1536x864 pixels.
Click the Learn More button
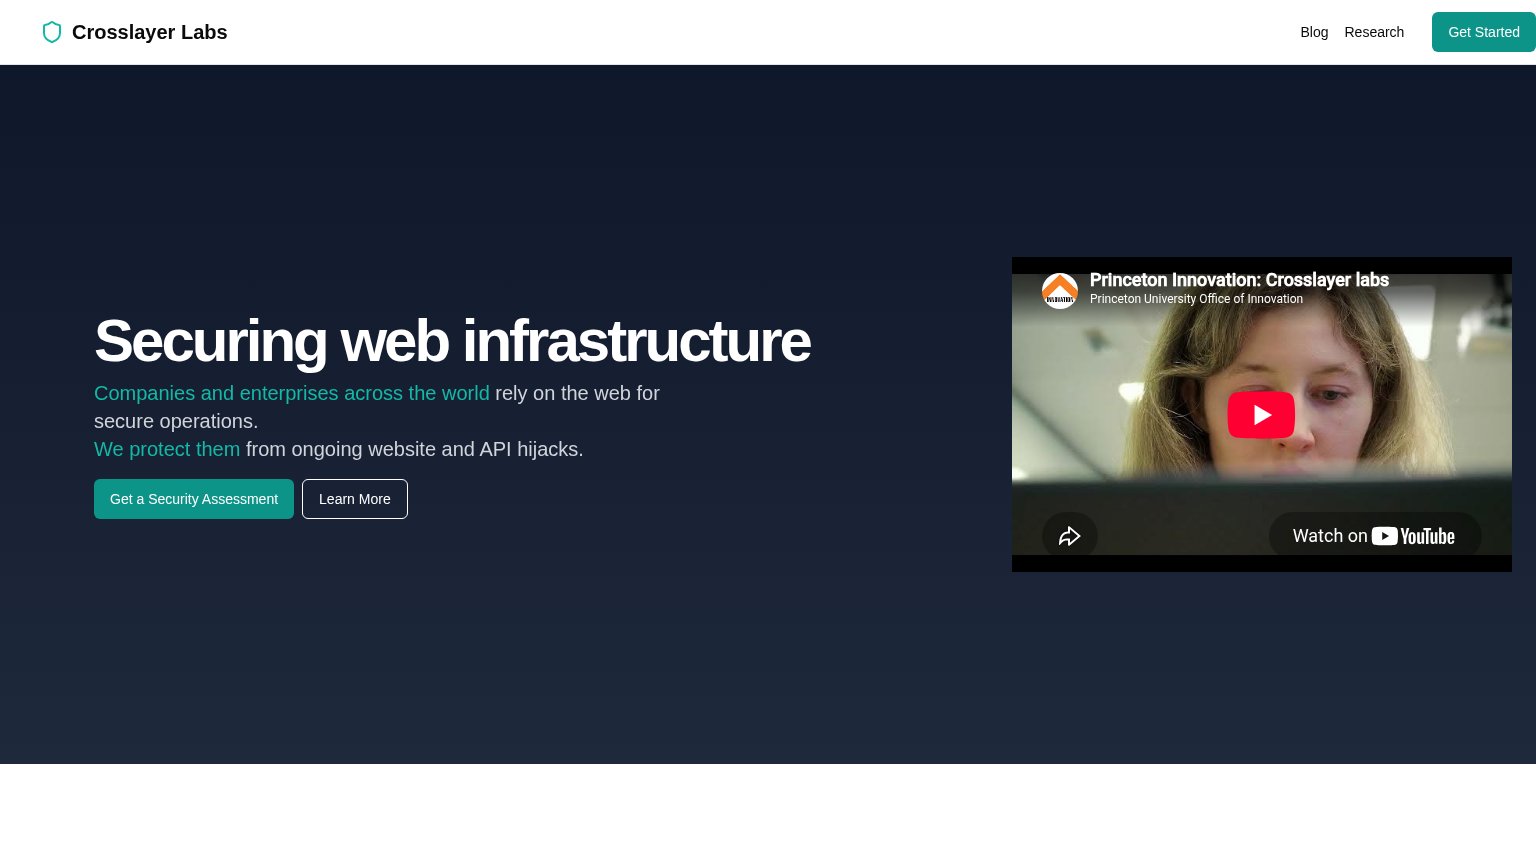point(355,499)
